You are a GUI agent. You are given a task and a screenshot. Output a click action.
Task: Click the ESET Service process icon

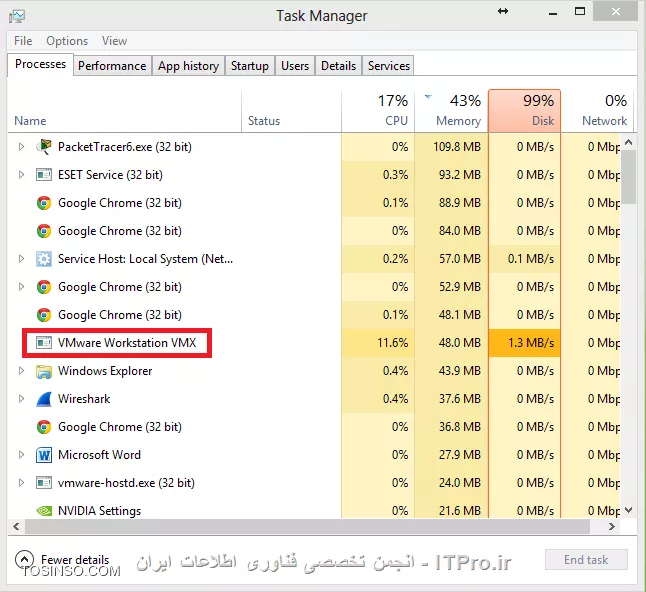click(44, 175)
